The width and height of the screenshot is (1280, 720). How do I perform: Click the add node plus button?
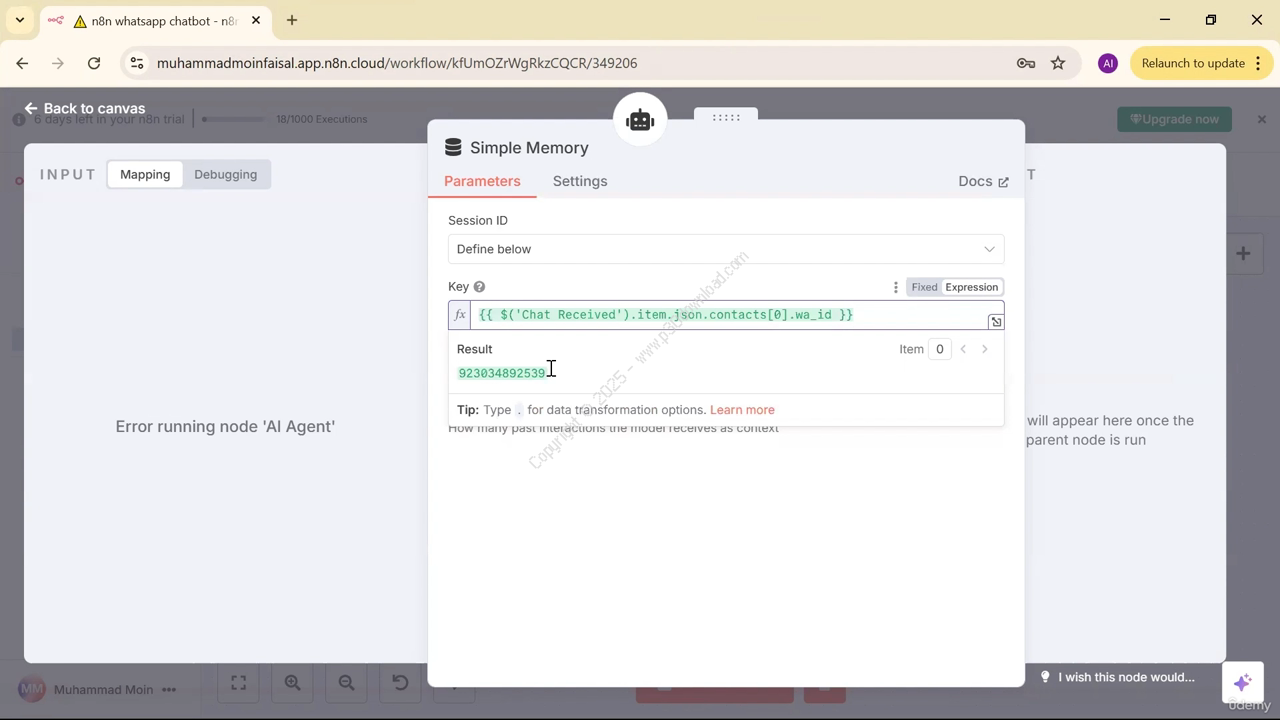[1243, 254]
